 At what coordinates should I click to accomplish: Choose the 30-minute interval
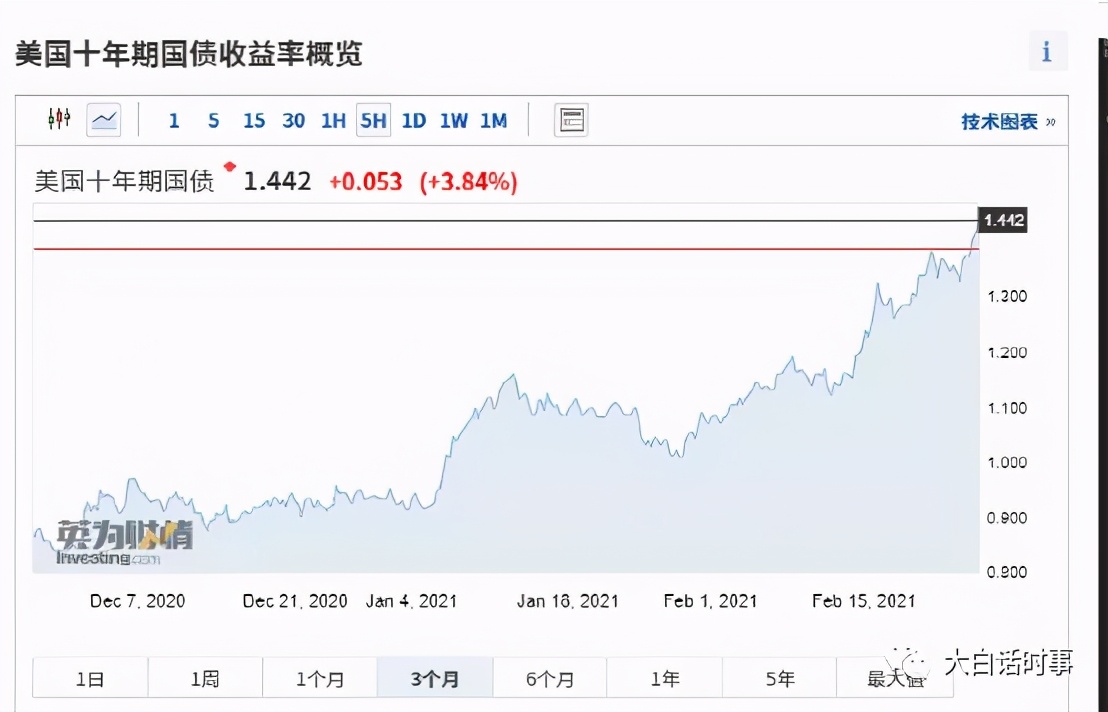[293, 119]
